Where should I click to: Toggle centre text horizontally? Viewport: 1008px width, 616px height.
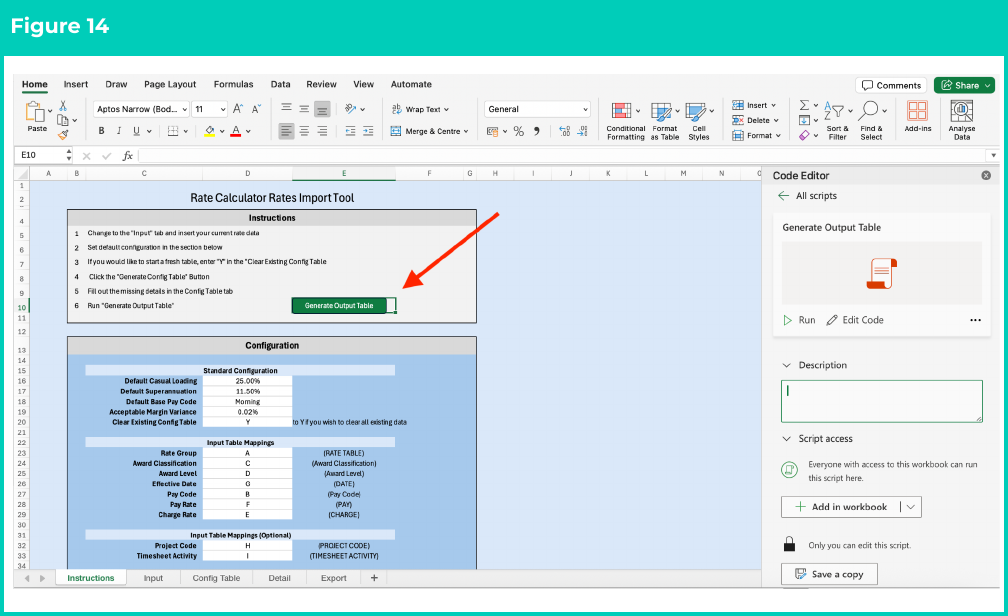click(x=304, y=131)
